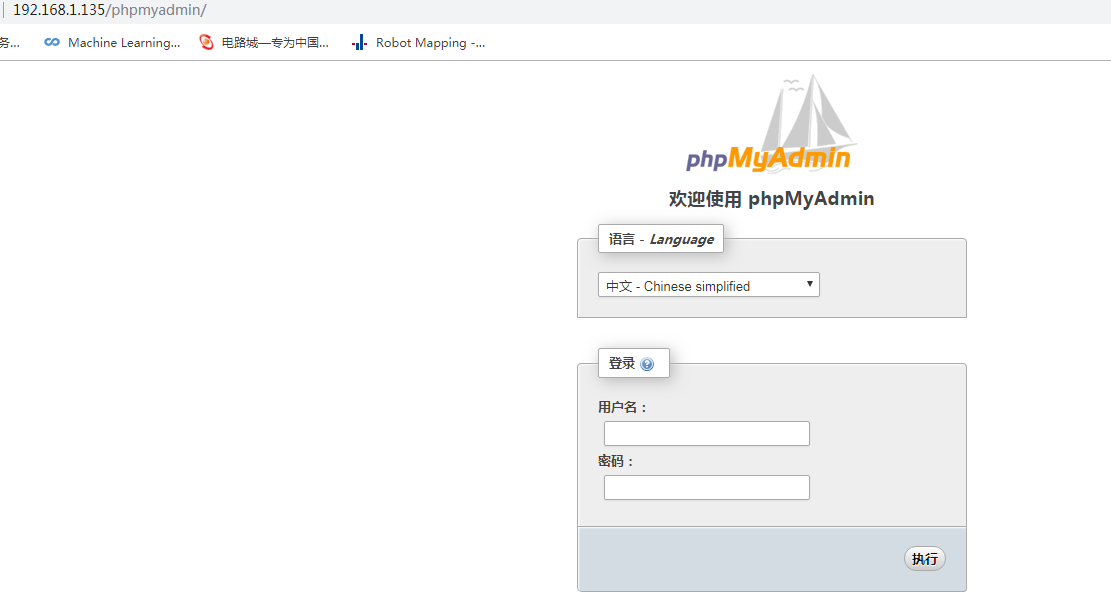Image resolution: width=1111 pixels, height=614 pixels.
Task: Expand the 中文 - Chinese simplified language list
Action: pos(708,285)
